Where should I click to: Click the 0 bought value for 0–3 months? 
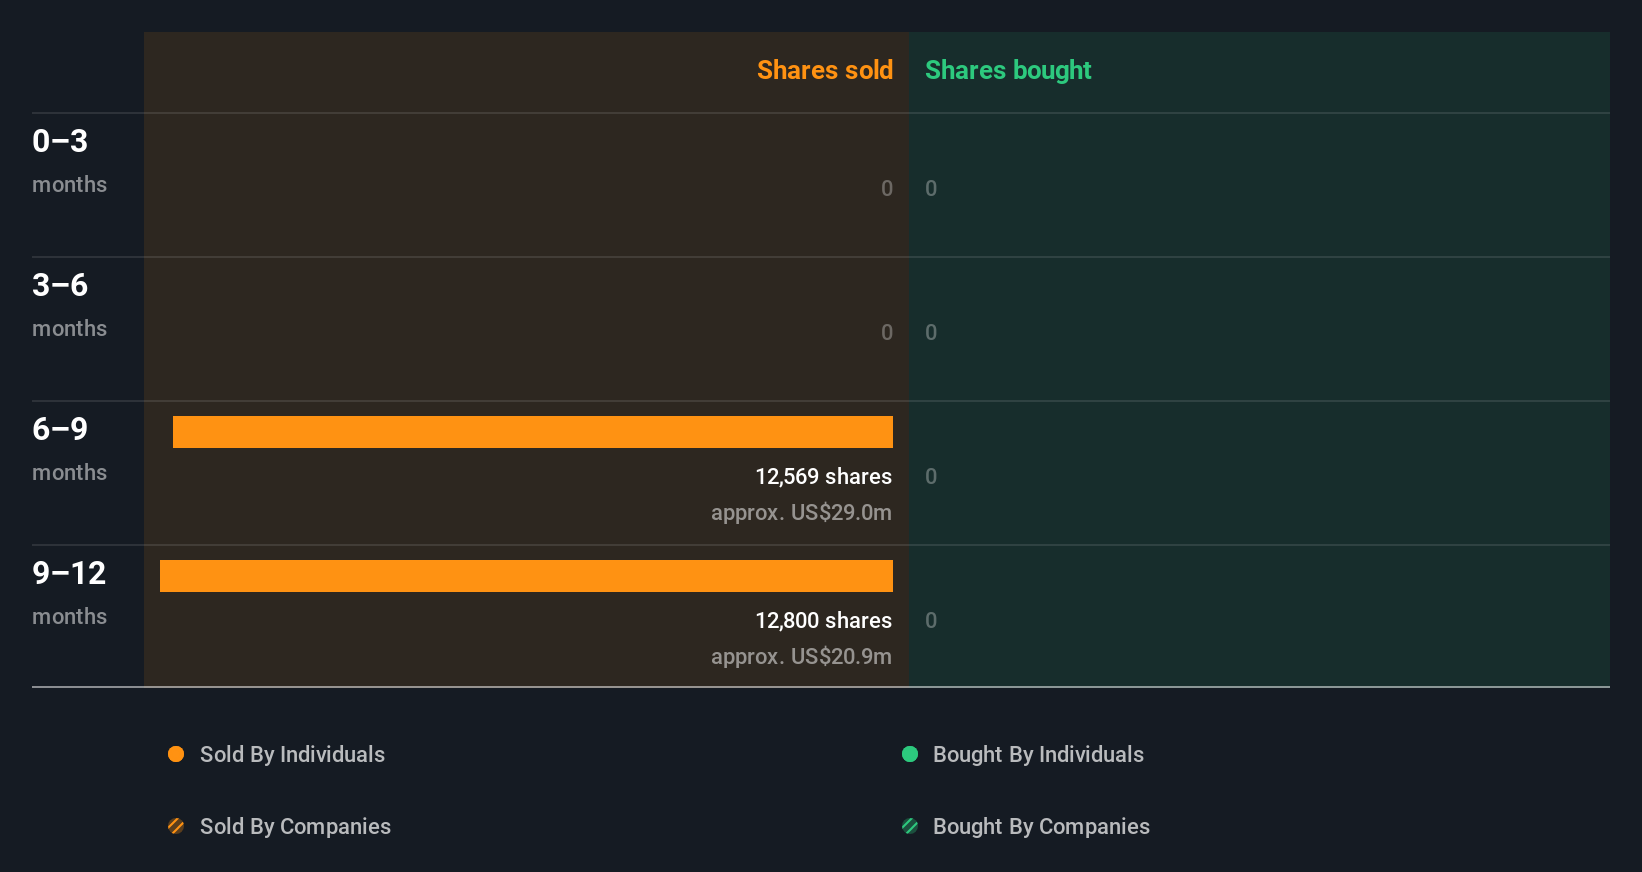click(931, 189)
